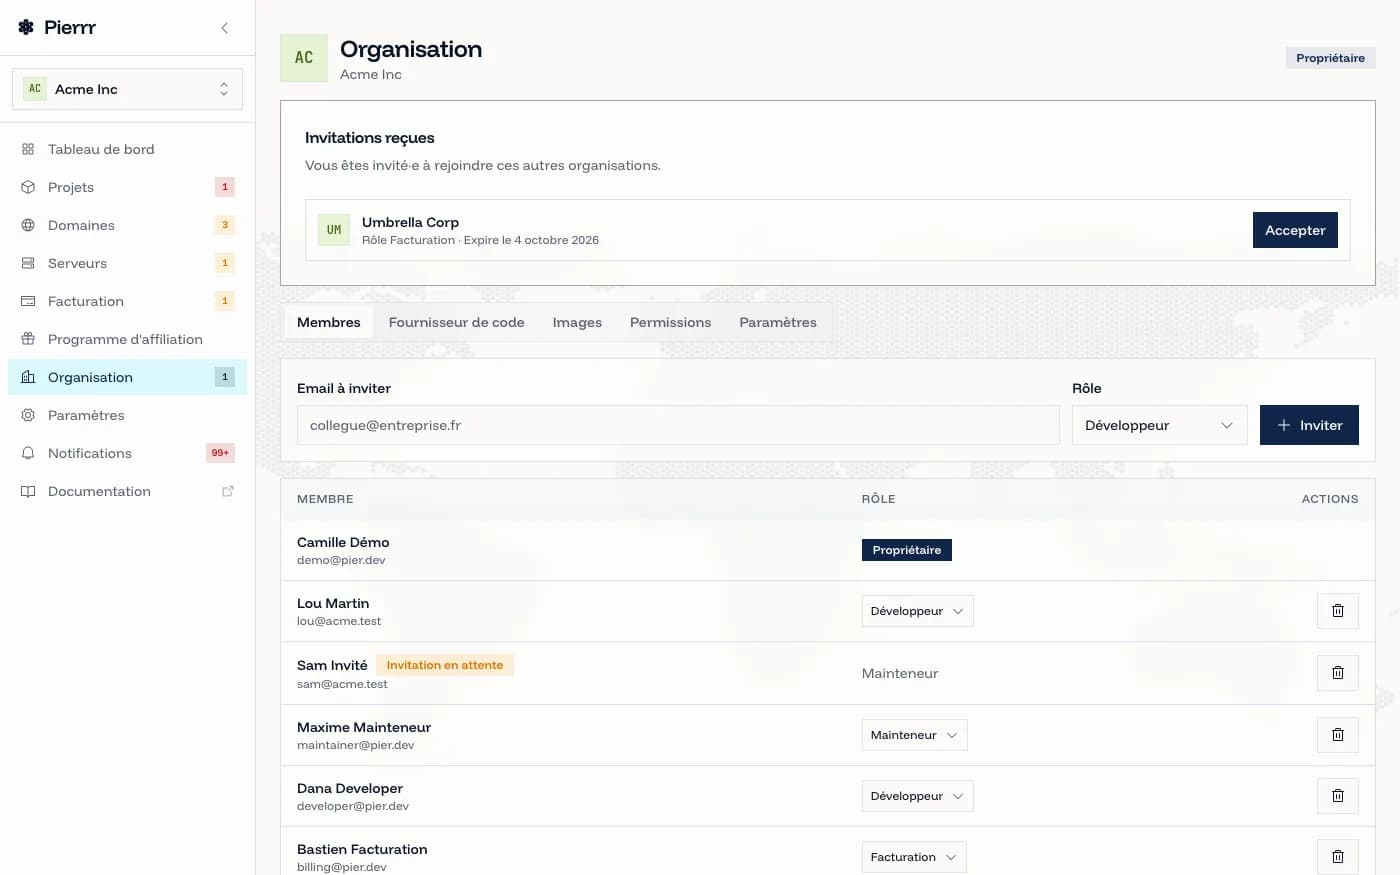Click the Serveurs server icon
The height and width of the screenshot is (875, 1400).
click(x=28, y=263)
